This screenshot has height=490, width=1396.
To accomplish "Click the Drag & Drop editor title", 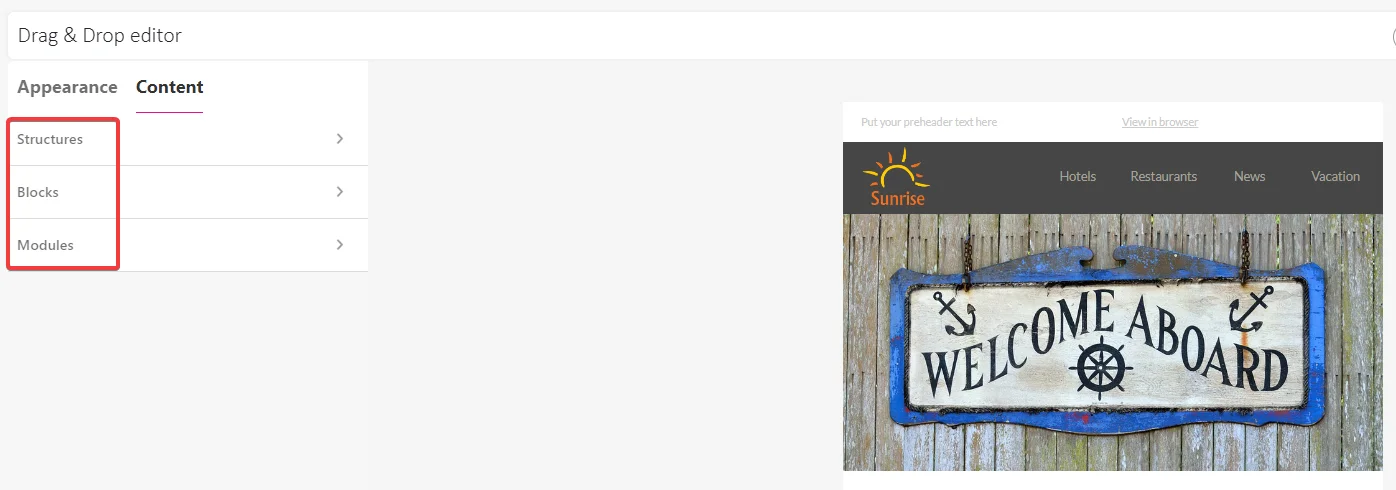I will click(100, 36).
